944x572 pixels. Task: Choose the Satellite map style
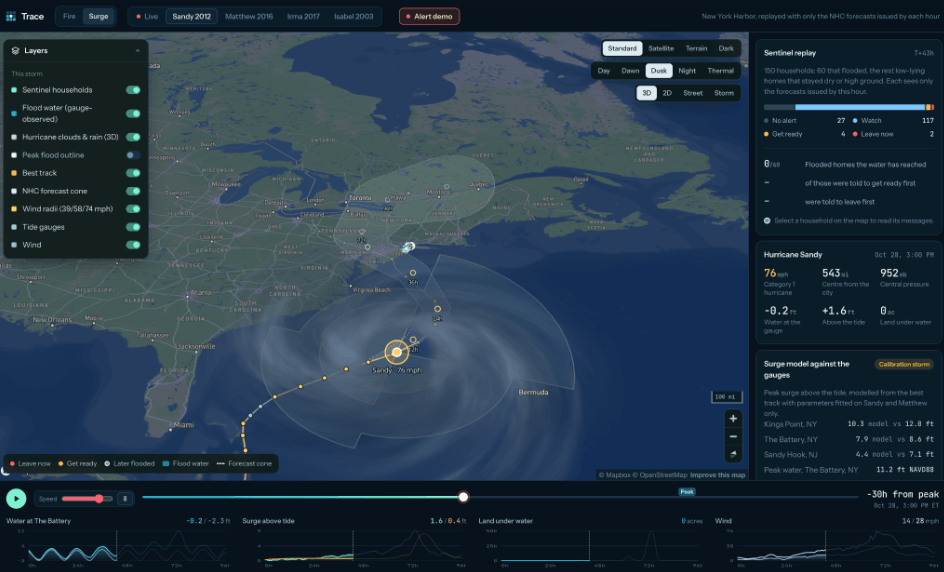coord(660,48)
